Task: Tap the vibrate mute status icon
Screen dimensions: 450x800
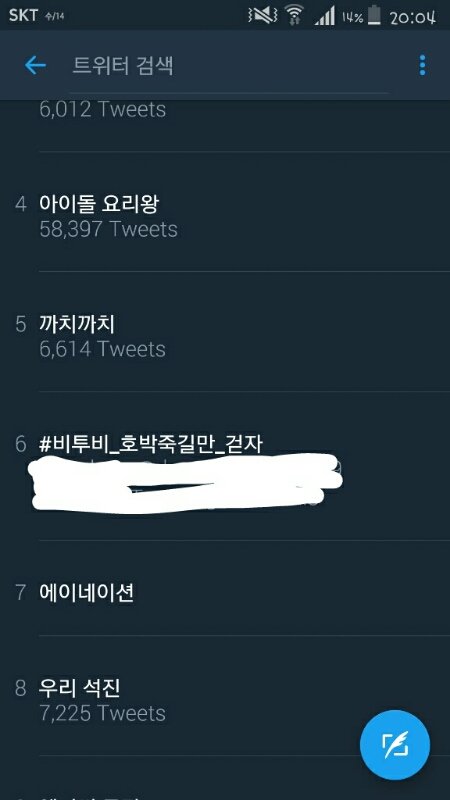Action: [262, 16]
